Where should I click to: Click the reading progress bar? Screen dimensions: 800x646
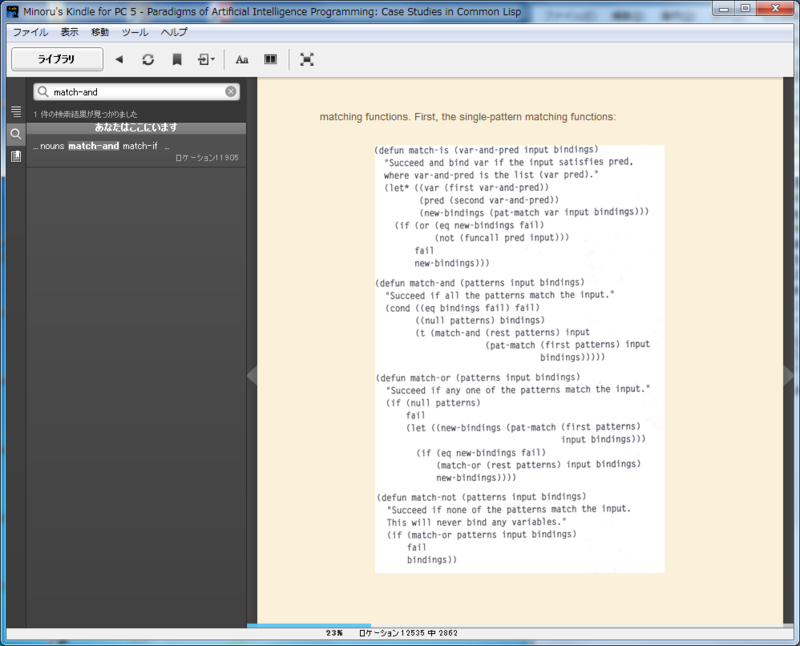pyautogui.click(x=520, y=625)
